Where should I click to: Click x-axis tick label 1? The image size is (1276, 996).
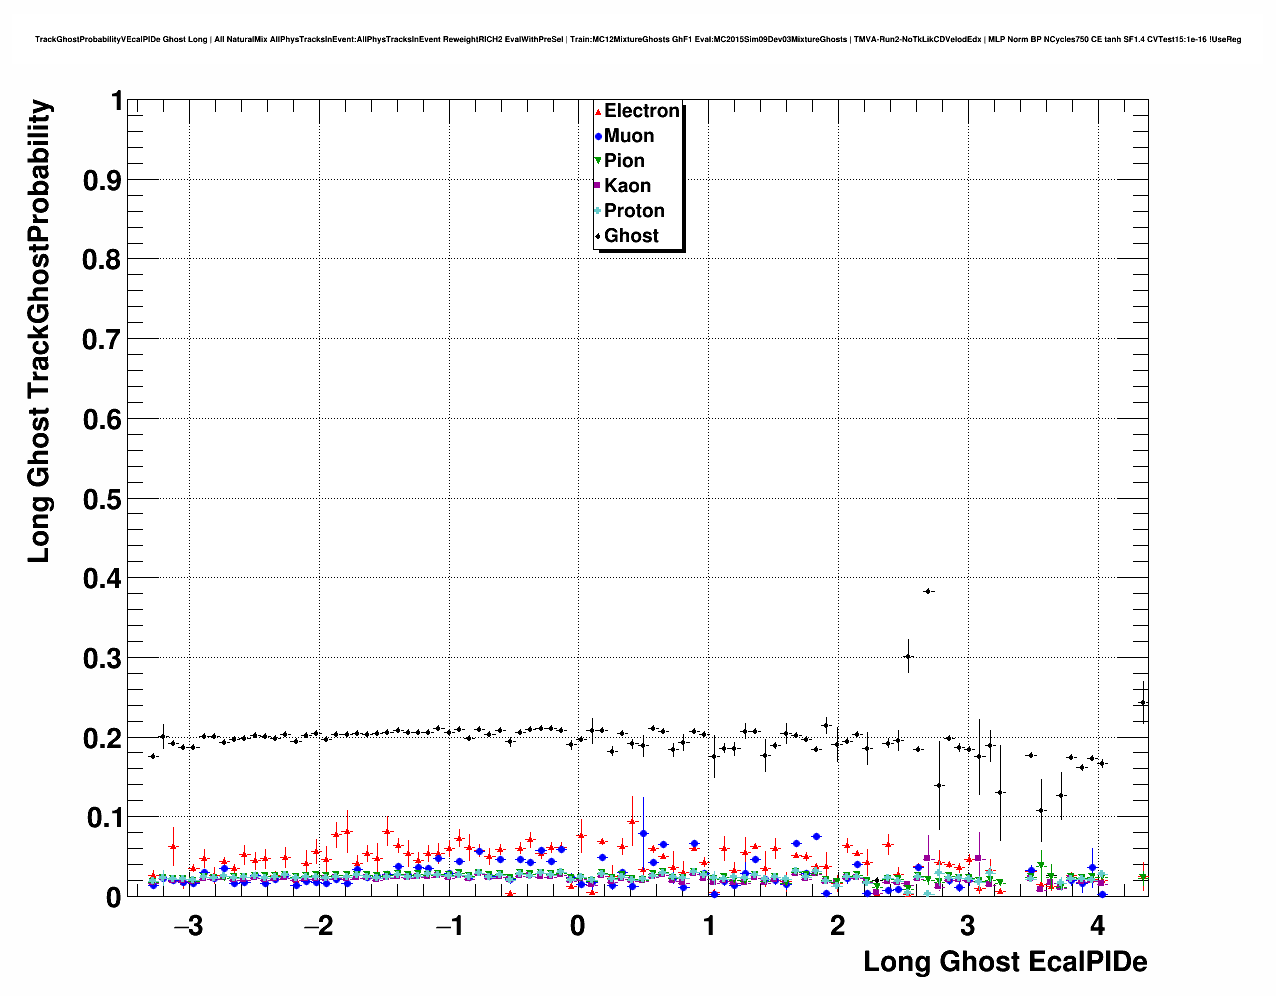[x=709, y=925]
